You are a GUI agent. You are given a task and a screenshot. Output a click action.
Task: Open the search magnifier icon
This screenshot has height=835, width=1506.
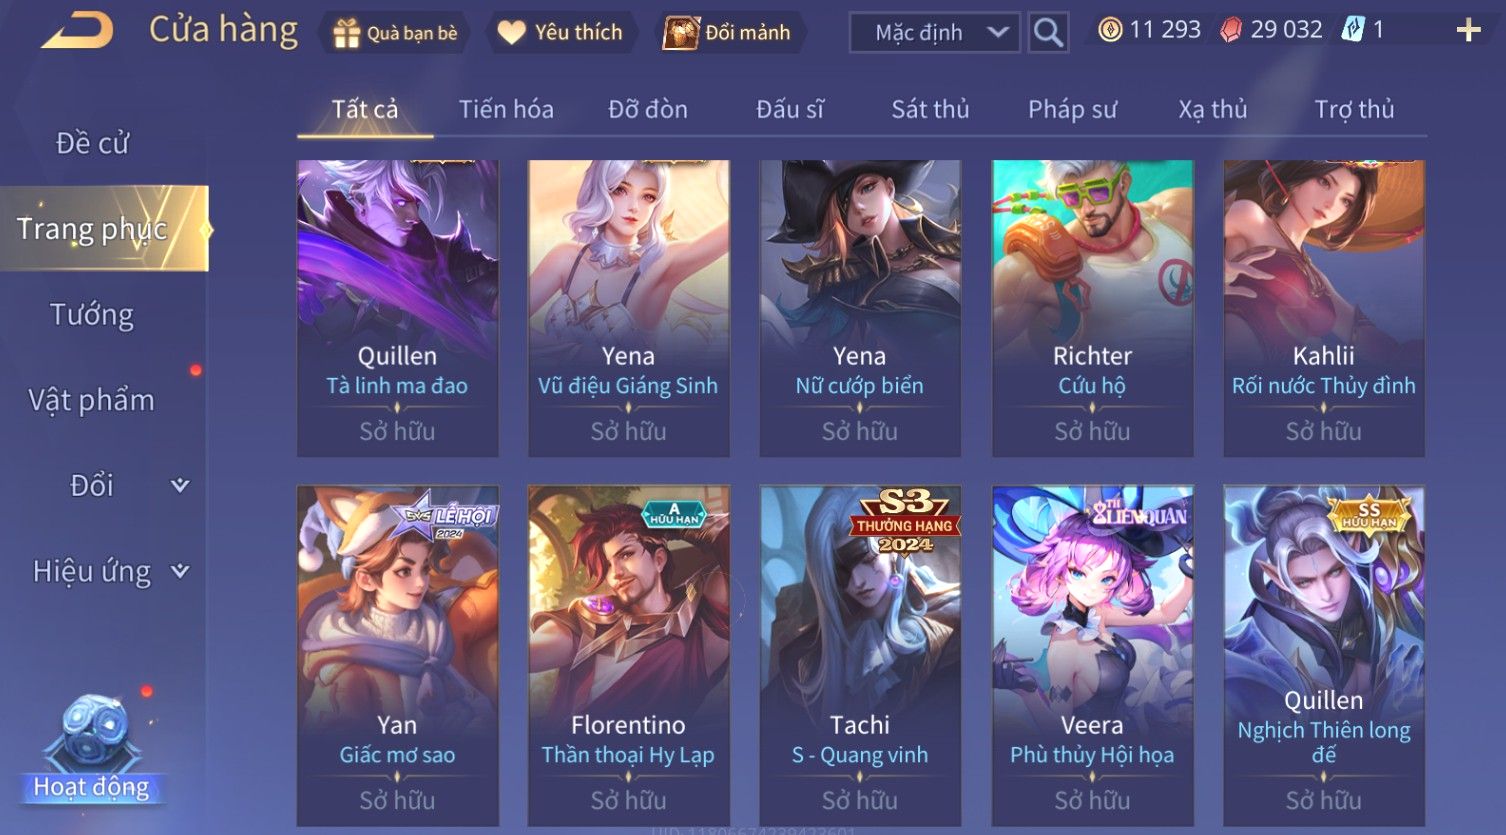[x=1048, y=33]
